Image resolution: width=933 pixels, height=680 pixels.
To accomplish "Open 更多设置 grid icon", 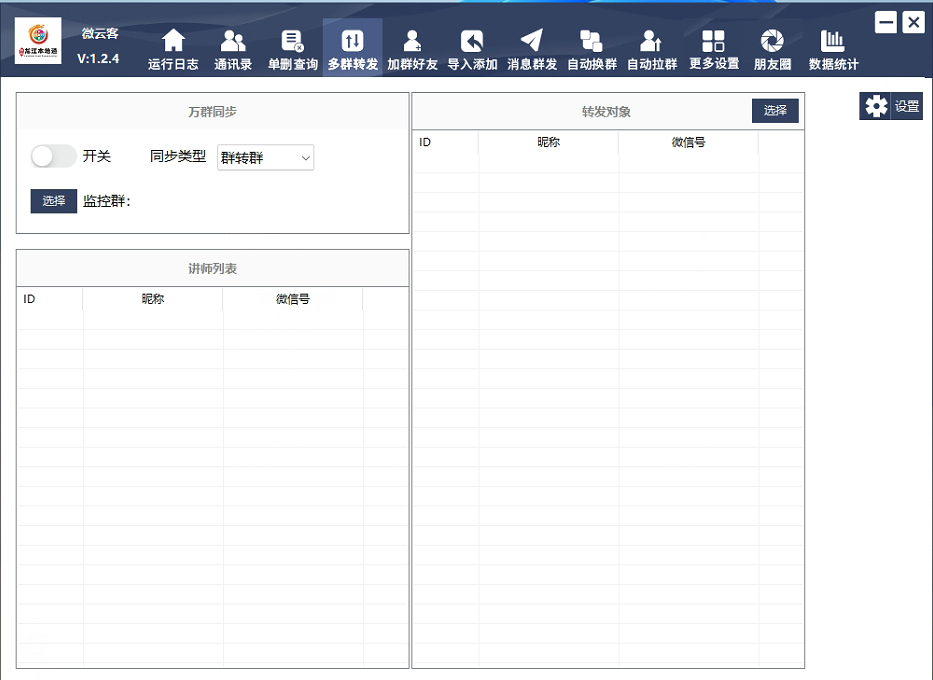I will 714,42.
